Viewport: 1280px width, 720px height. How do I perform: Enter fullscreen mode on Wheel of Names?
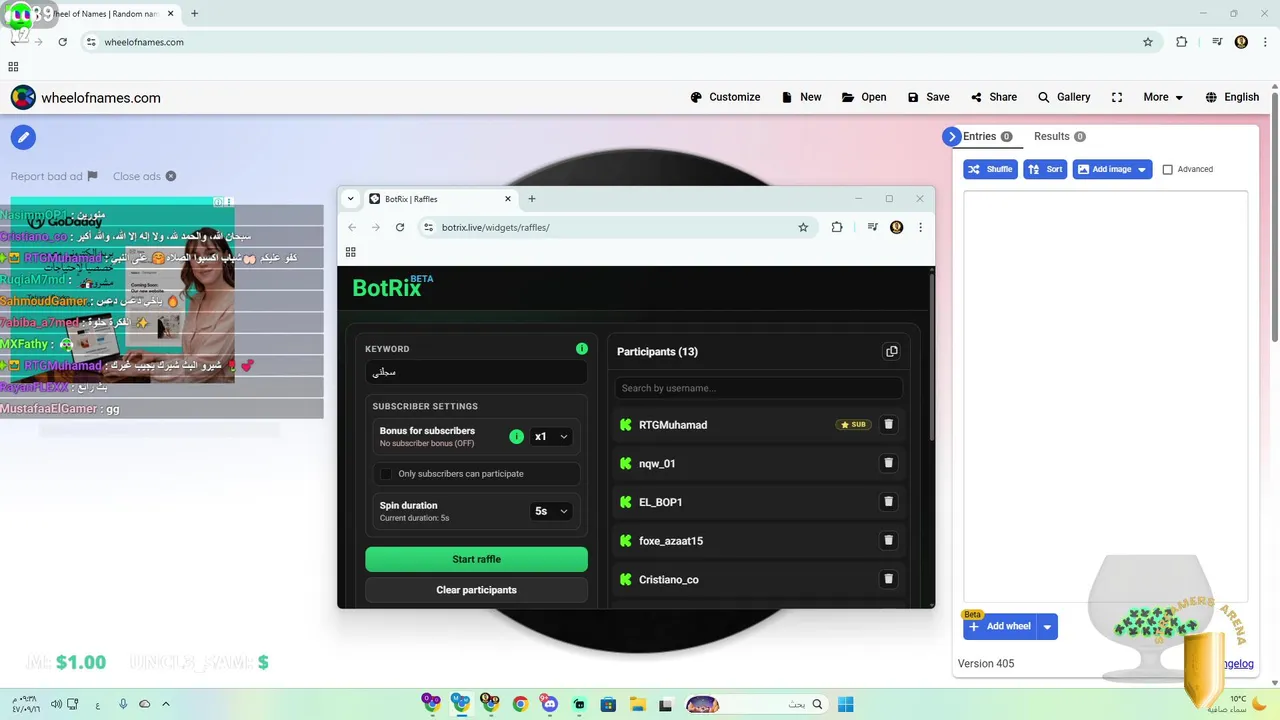click(x=1117, y=97)
